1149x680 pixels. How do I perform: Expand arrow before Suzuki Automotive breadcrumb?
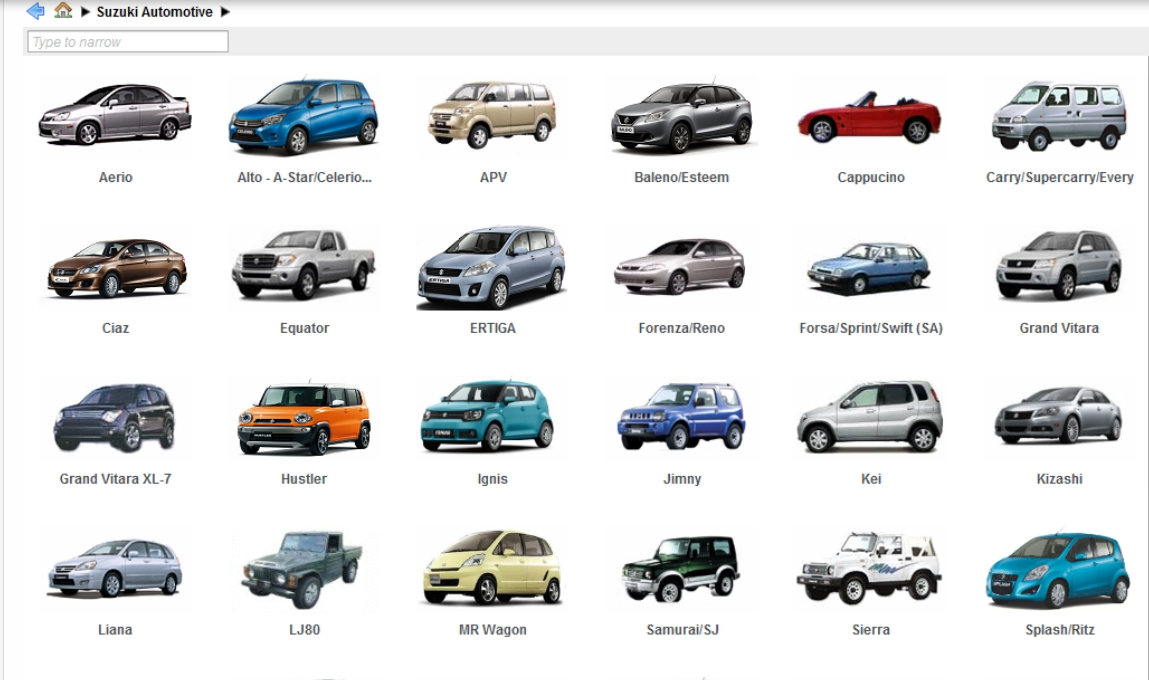pyautogui.click(x=85, y=12)
